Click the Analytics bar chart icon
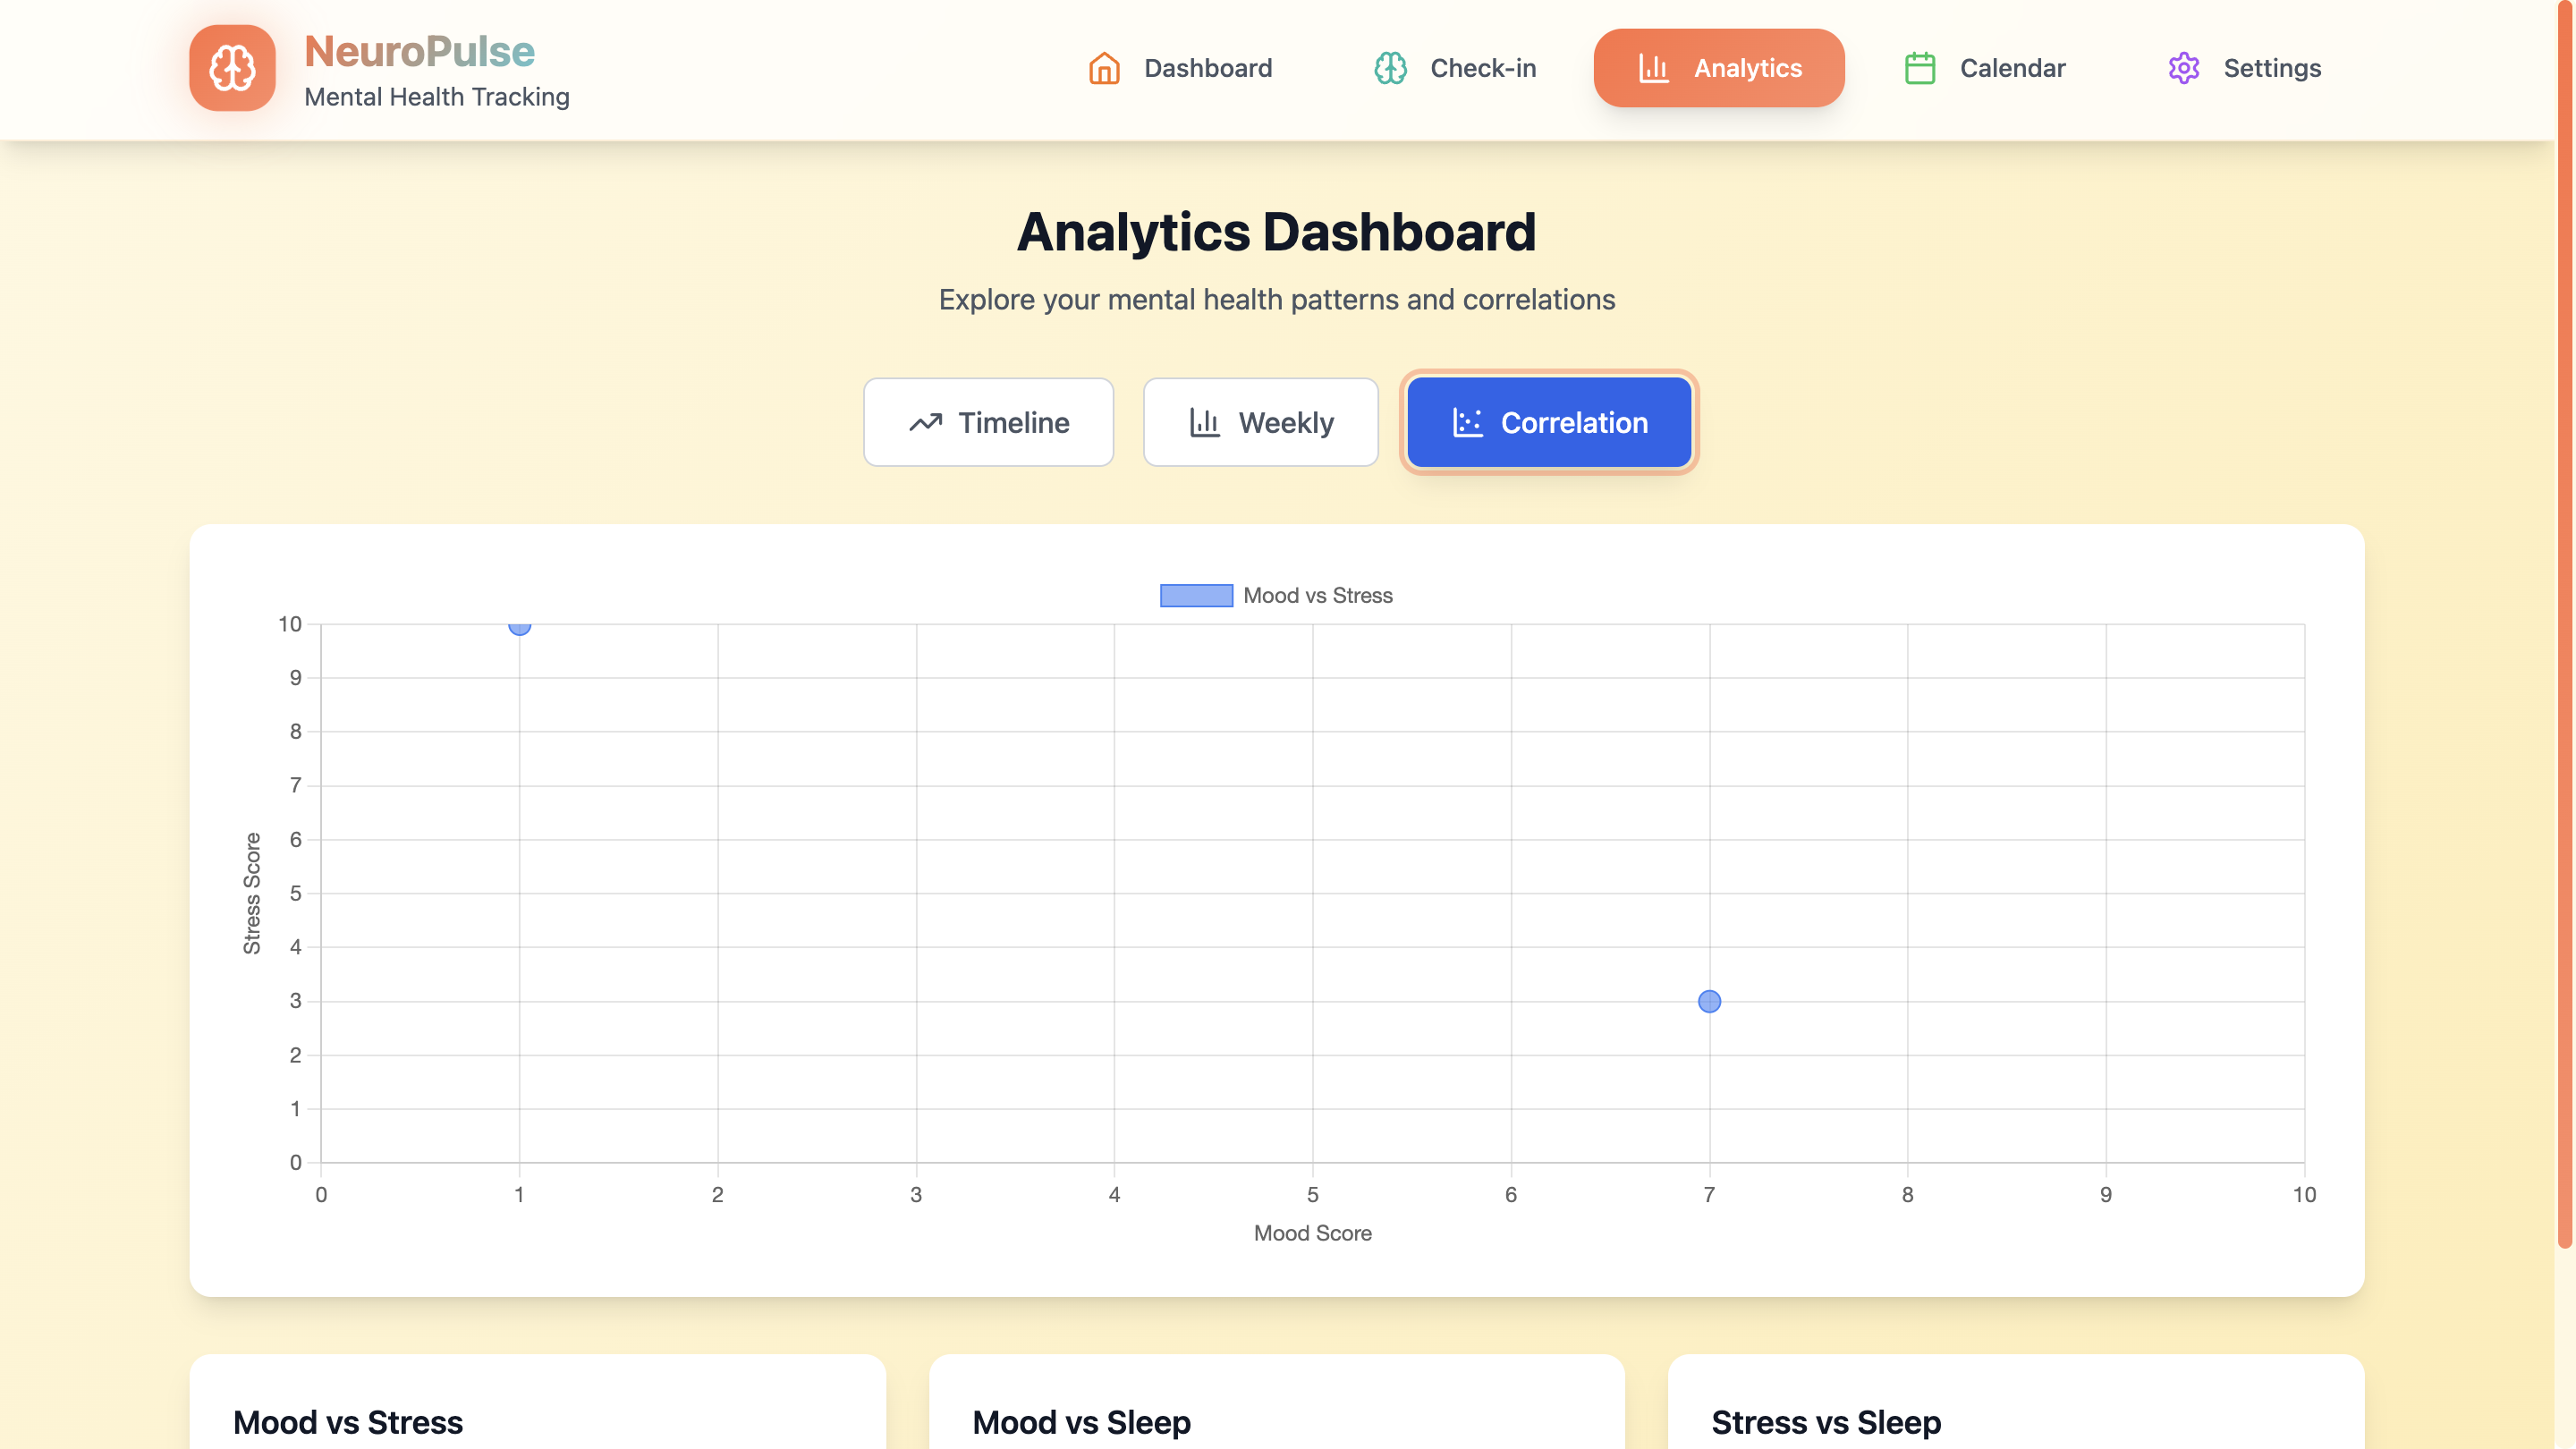This screenshot has width=2576, height=1449. [x=1653, y=68]
